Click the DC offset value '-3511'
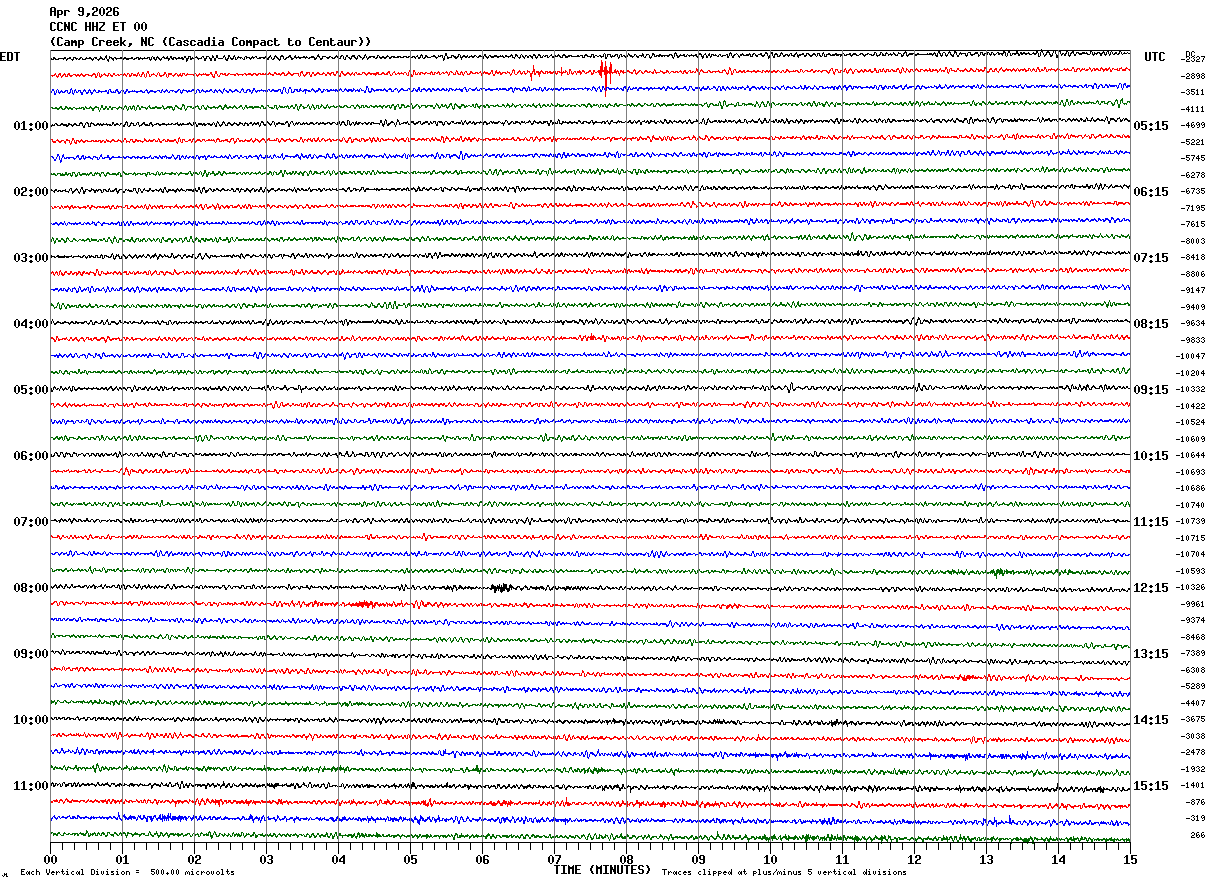This screenshot has height=886, width=1210. (1193, 92)
